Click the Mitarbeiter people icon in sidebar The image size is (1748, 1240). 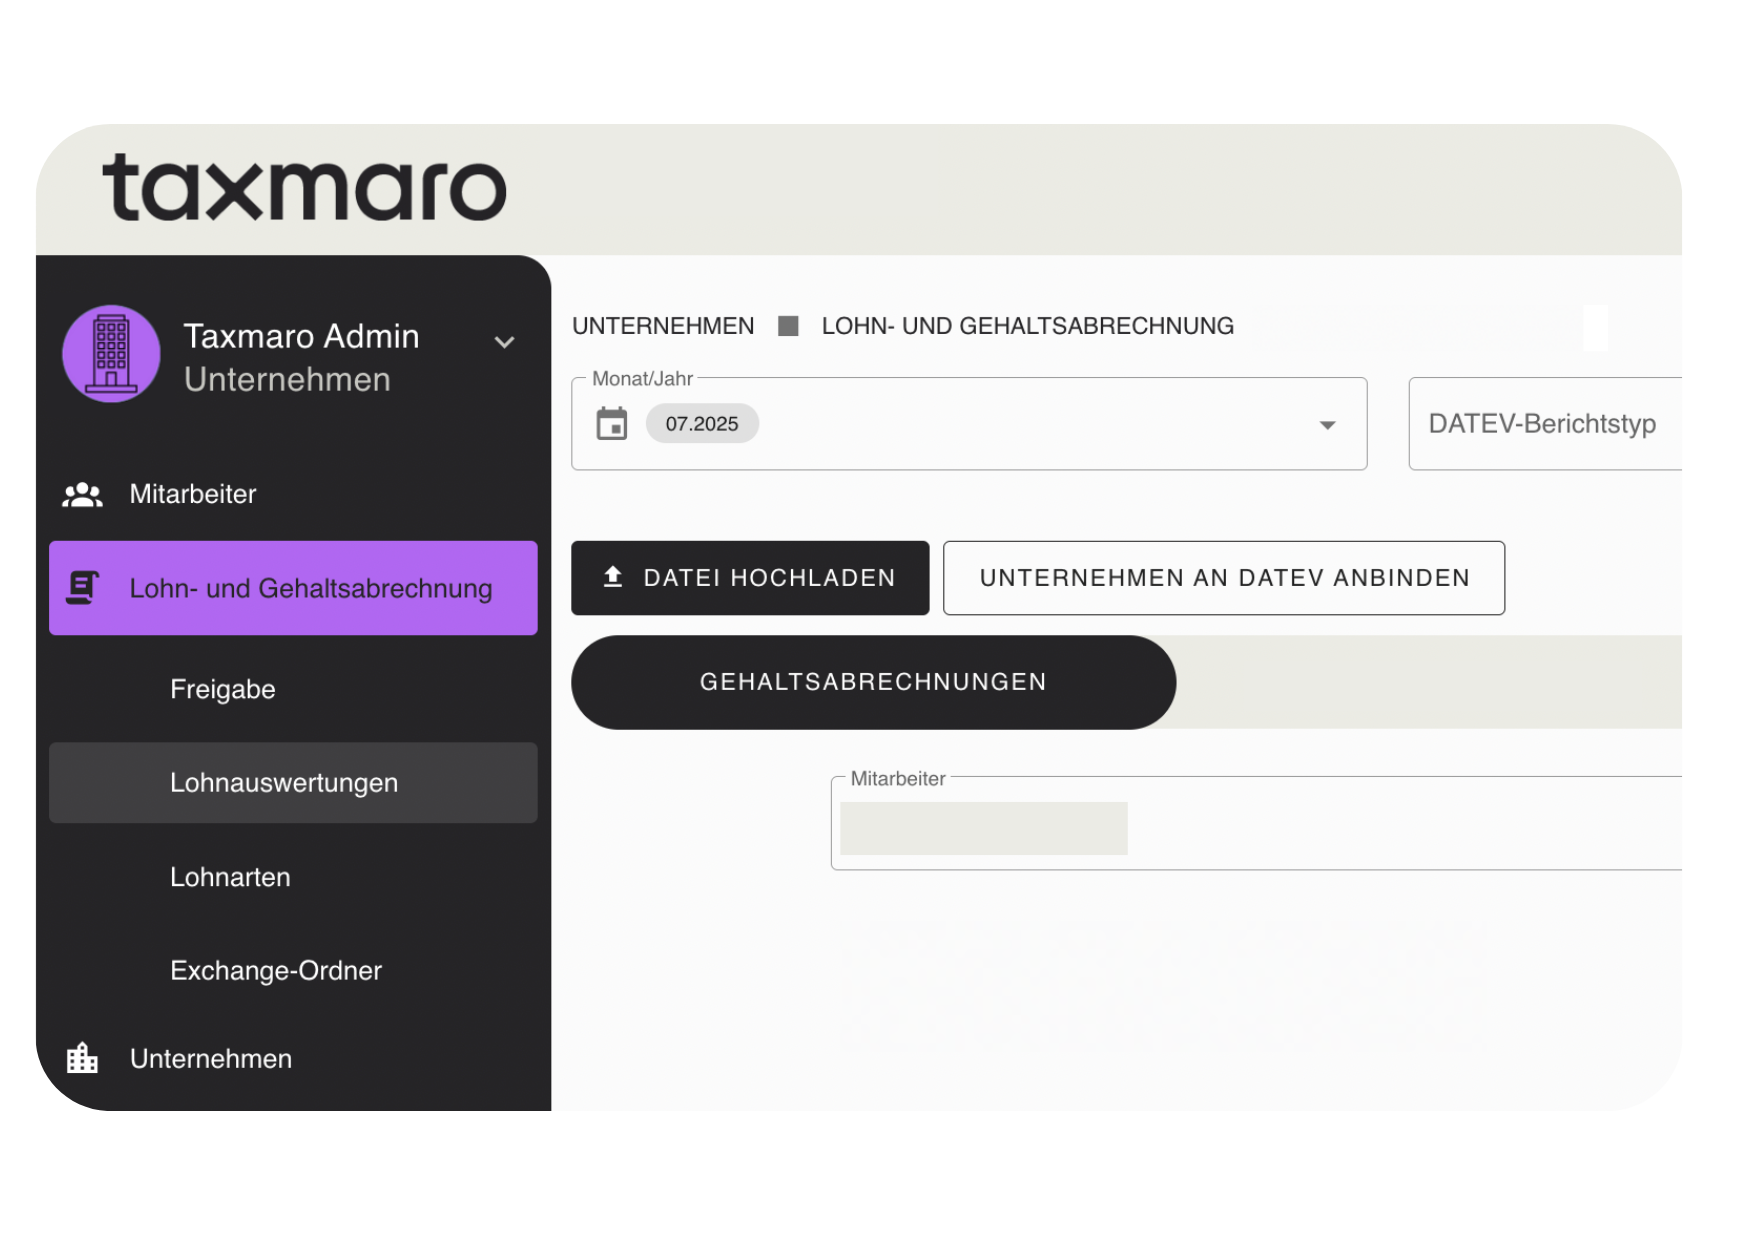point(82,494)
